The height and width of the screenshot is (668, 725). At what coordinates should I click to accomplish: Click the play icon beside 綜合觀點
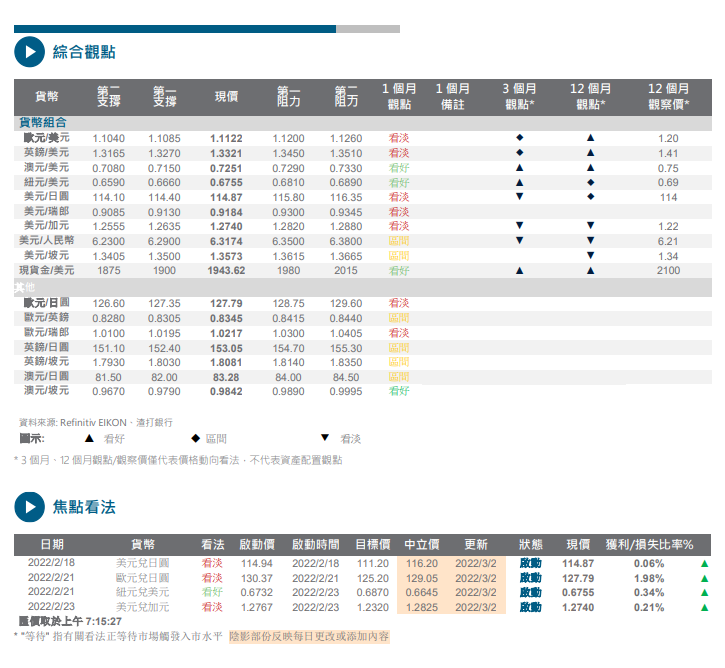pyautogui.click(x=29, y=51)
